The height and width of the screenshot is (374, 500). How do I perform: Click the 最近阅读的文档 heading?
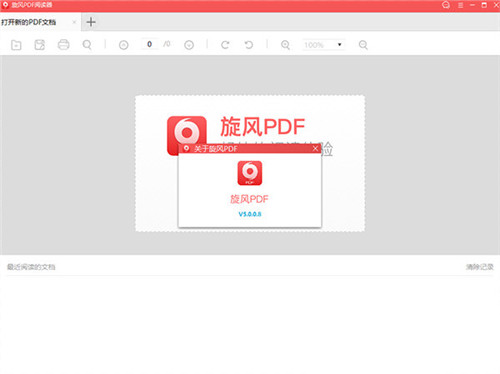pyautogui.click(x=31, y=267)
